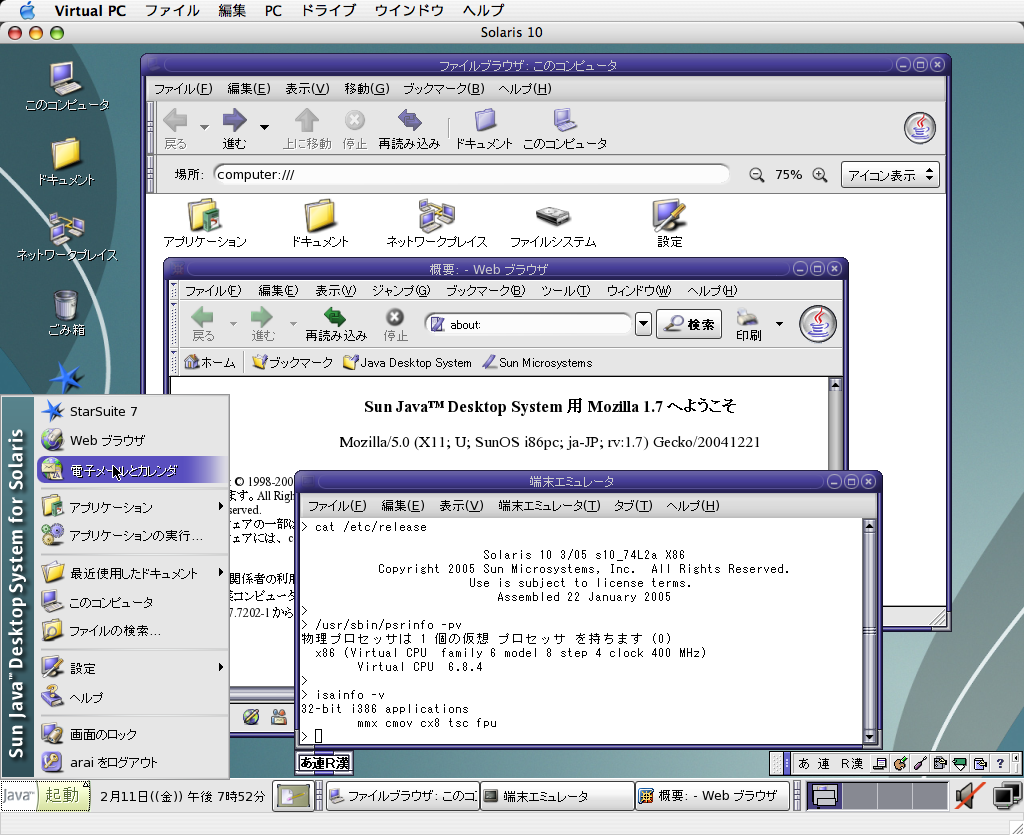Click 上に移動 up button in file browser
The width and height of the screenshot is (1024, 835).
click(x=307, y=129)
